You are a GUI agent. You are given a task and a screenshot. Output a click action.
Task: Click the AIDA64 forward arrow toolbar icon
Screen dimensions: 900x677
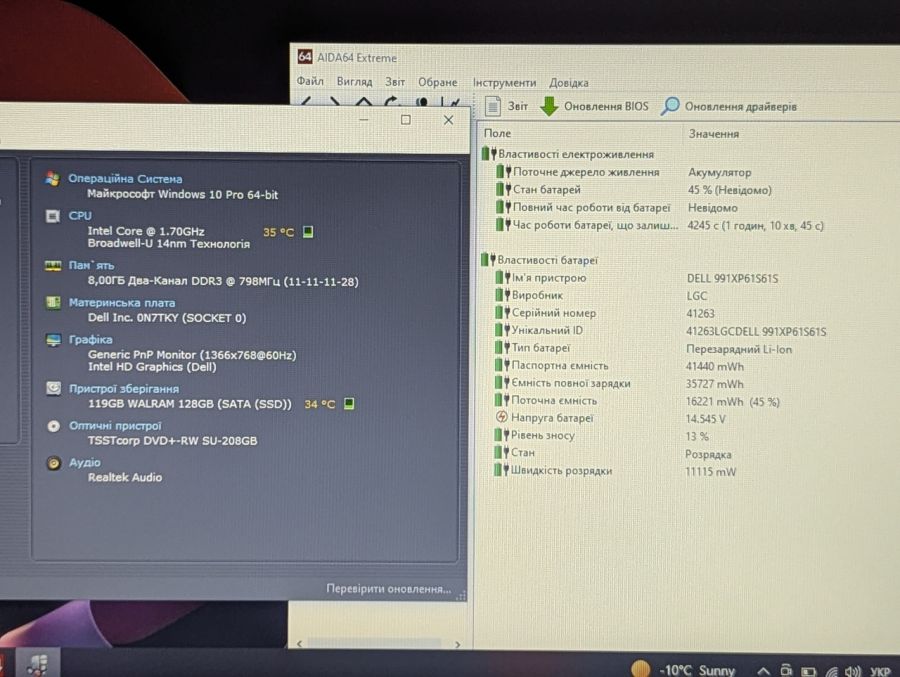[x=334, y=102]
